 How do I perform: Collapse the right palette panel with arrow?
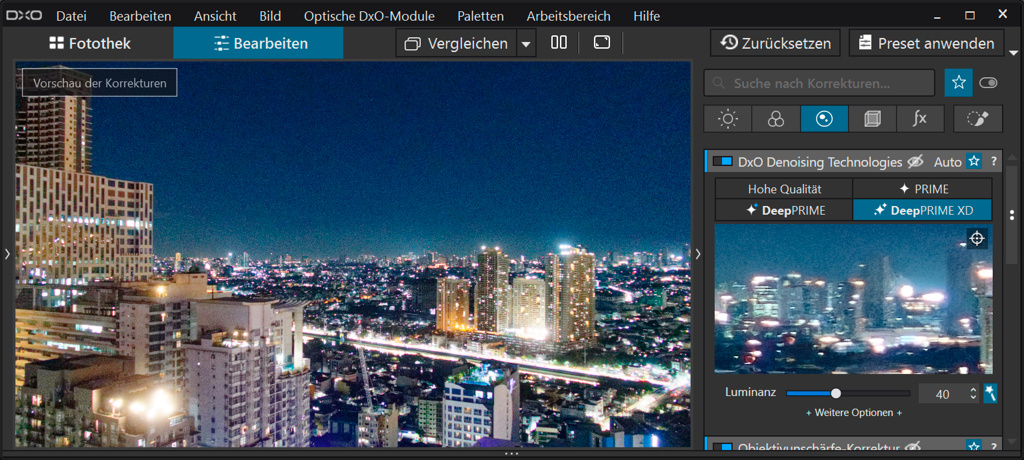click(x=698, y=254)
